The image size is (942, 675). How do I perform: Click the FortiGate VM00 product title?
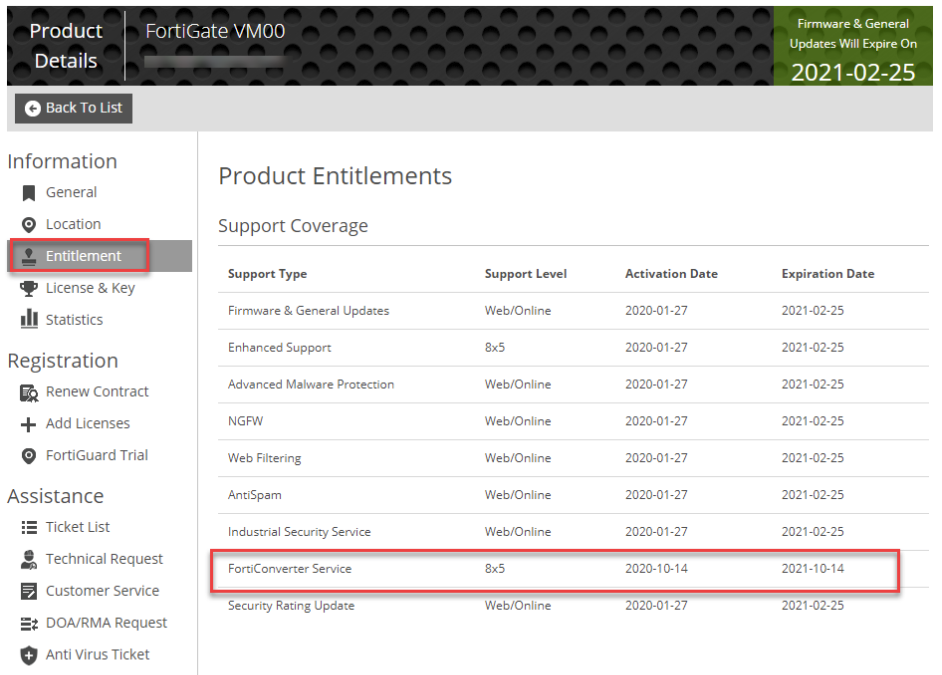tap(215, 31)
